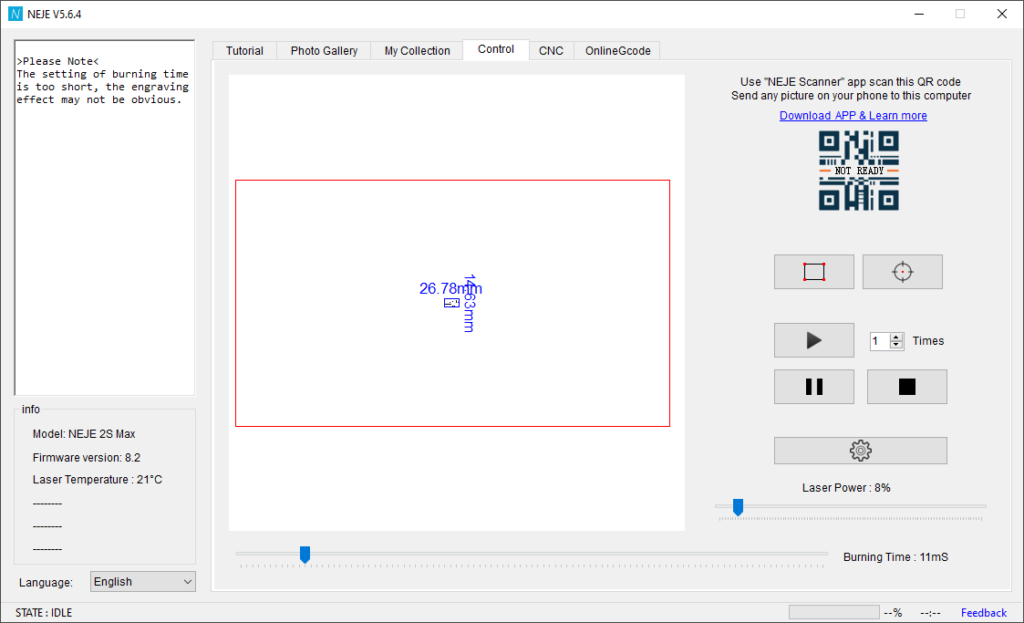1024x623 pixels.
Task: Open the Language dropdown
Action: [x=143, y=582]
